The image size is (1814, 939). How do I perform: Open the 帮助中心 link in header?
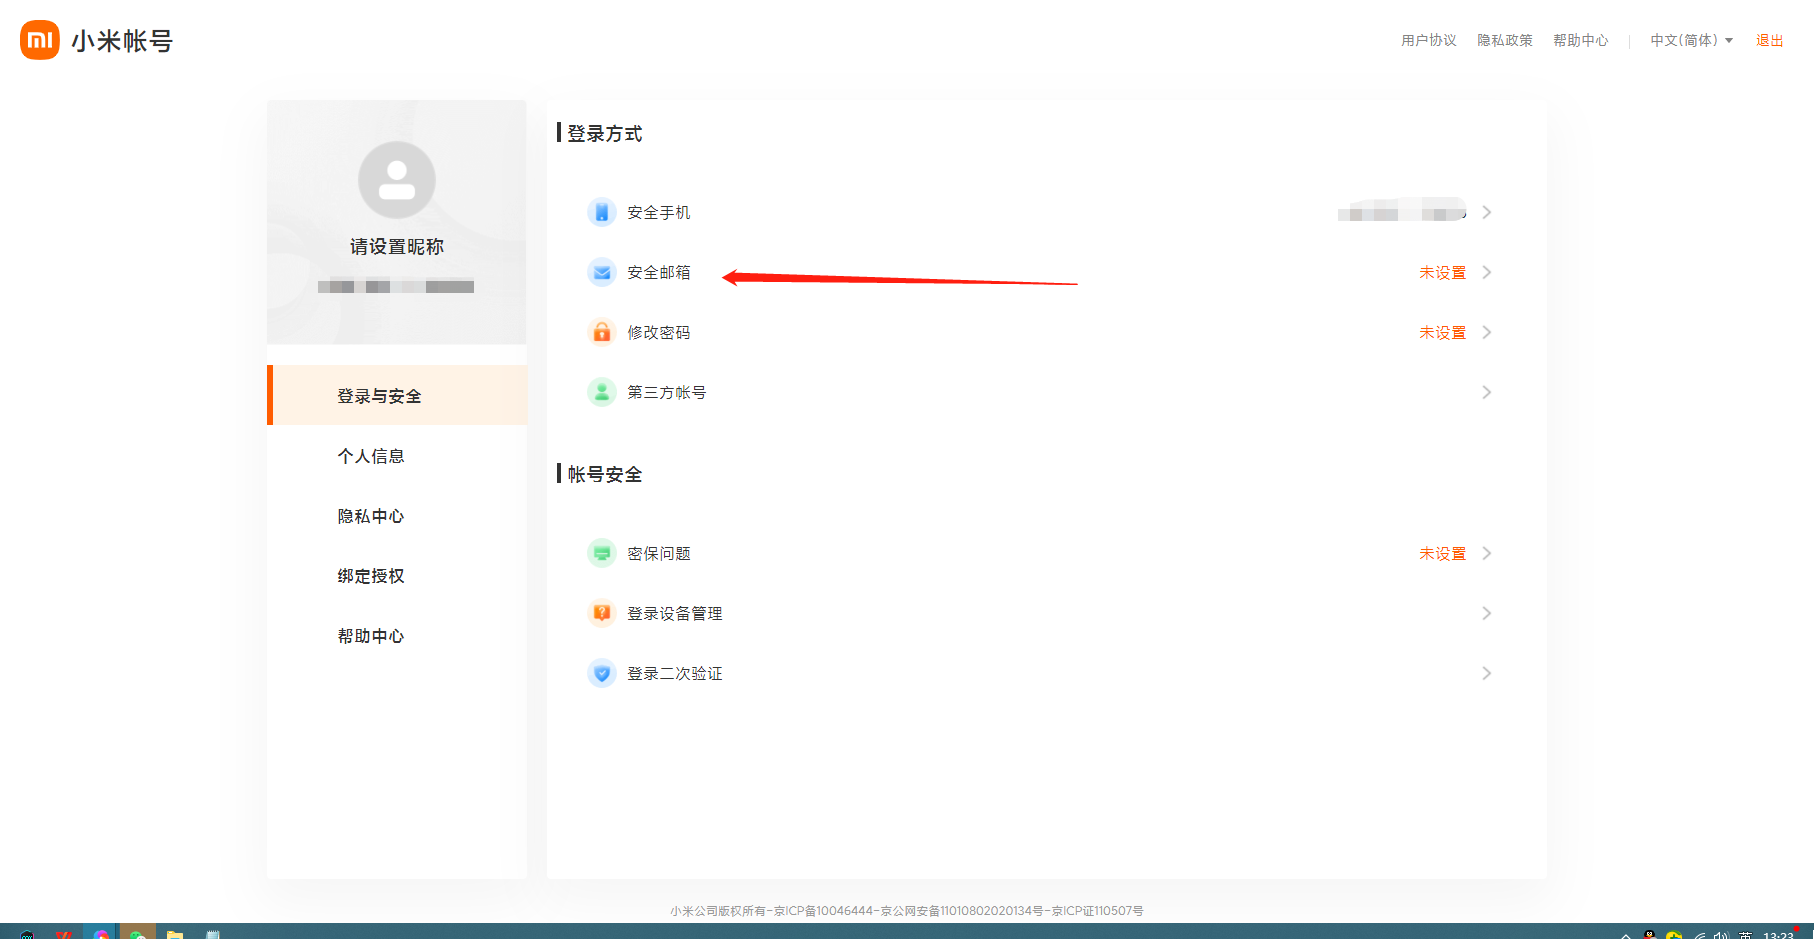point(1581,40)
